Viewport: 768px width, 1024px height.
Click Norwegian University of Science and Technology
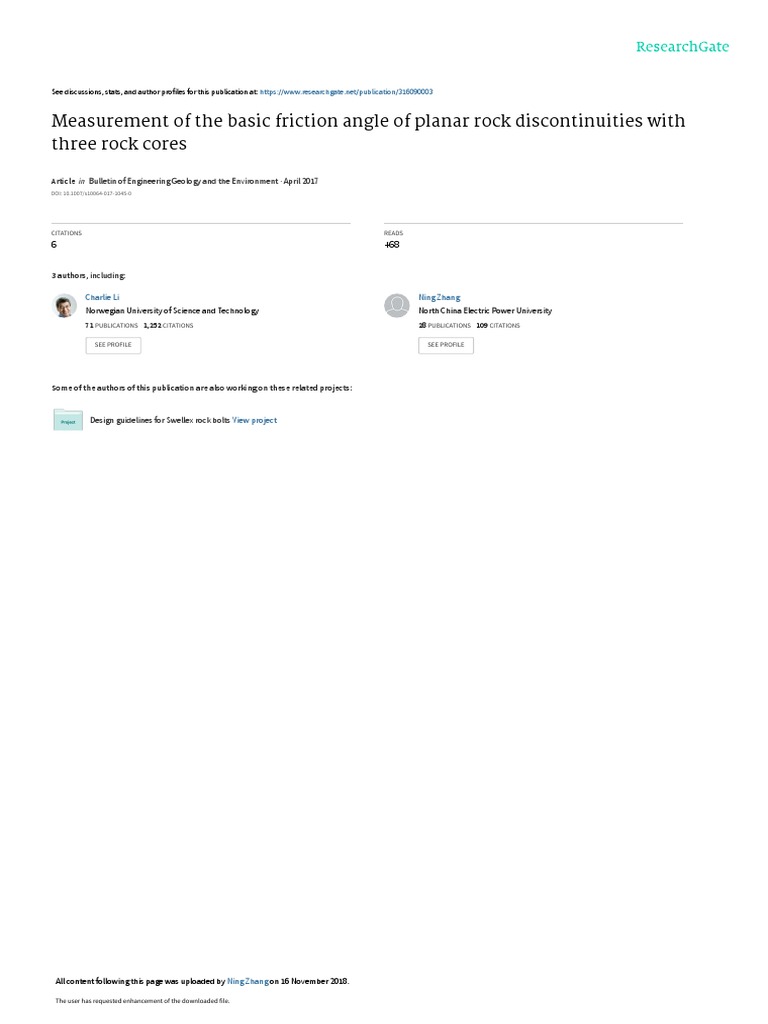pos(172,311)
